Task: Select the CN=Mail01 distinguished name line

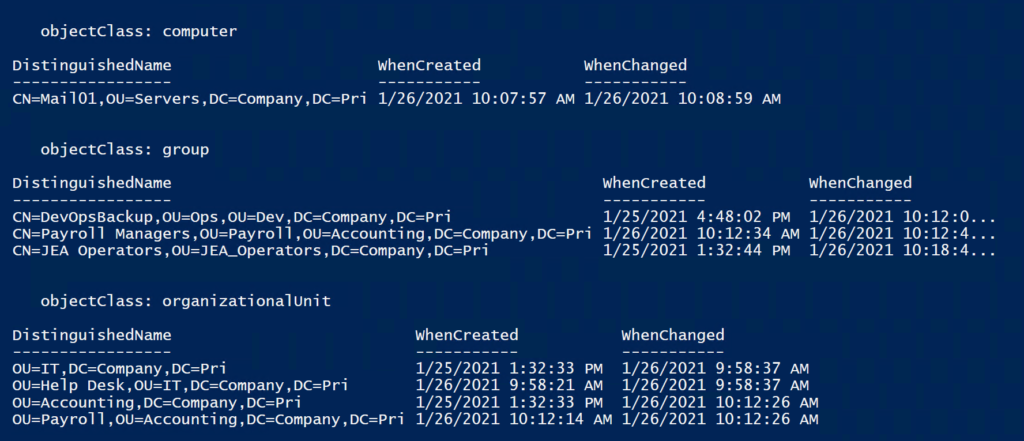Action: pyautogui.click(x=189, y=99)
